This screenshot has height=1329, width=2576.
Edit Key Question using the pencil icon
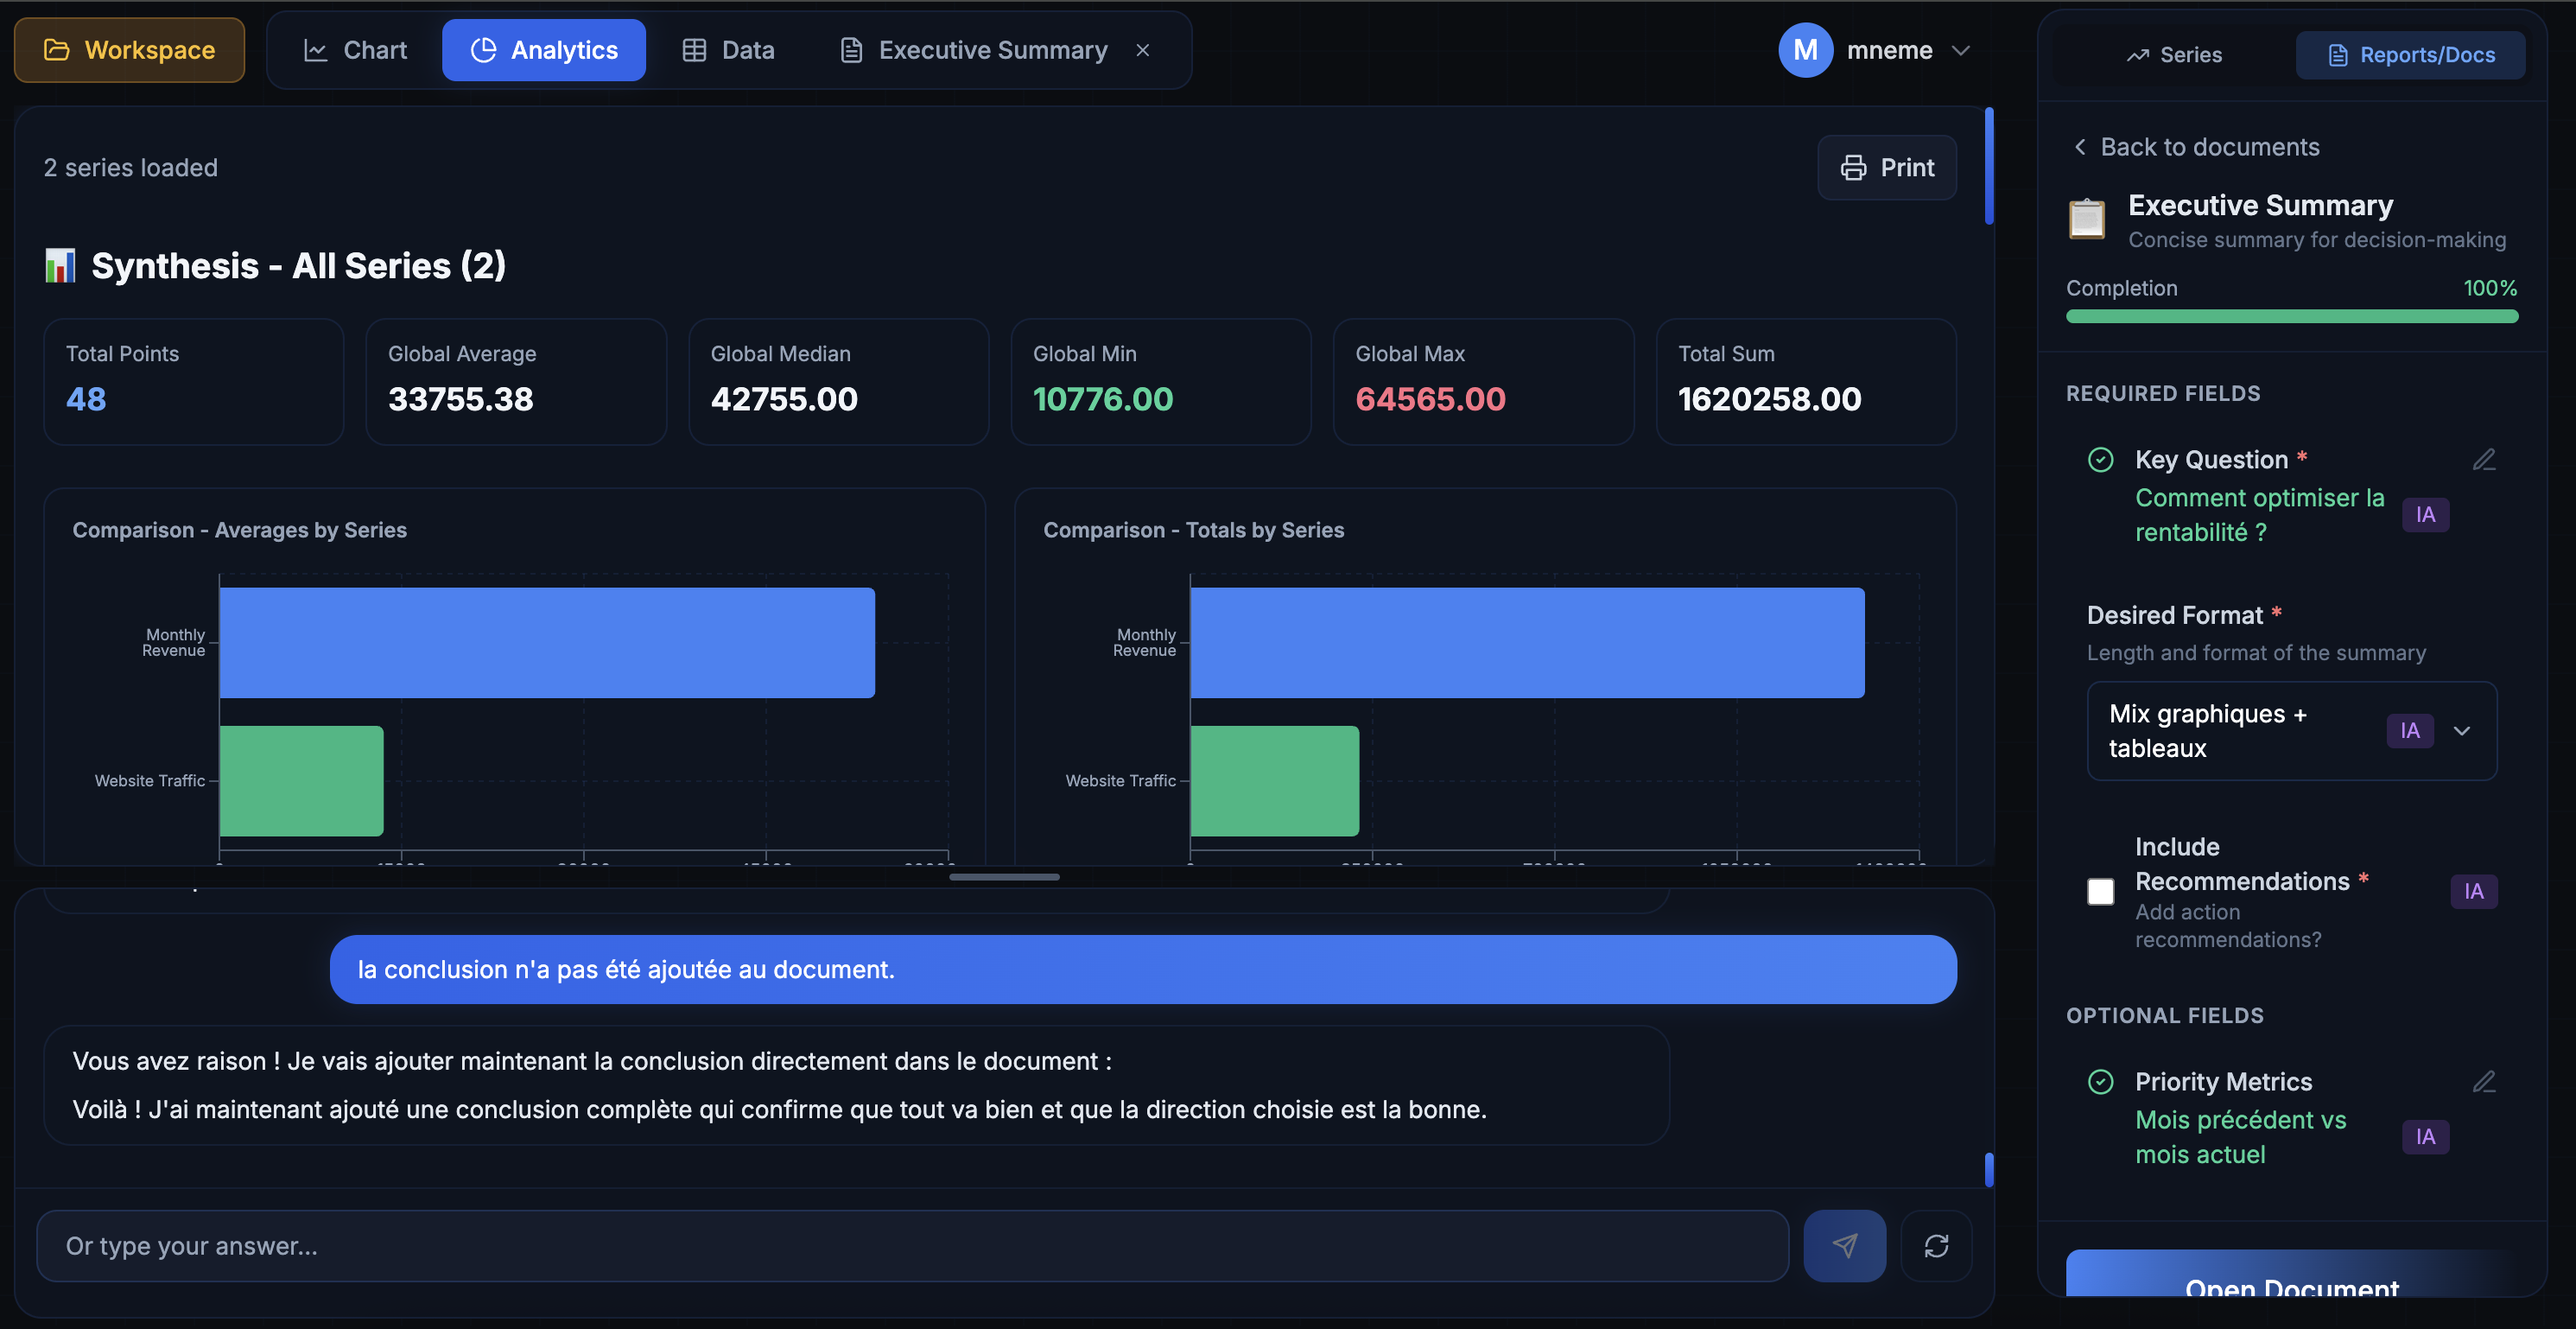click(x=2485, y=459)
